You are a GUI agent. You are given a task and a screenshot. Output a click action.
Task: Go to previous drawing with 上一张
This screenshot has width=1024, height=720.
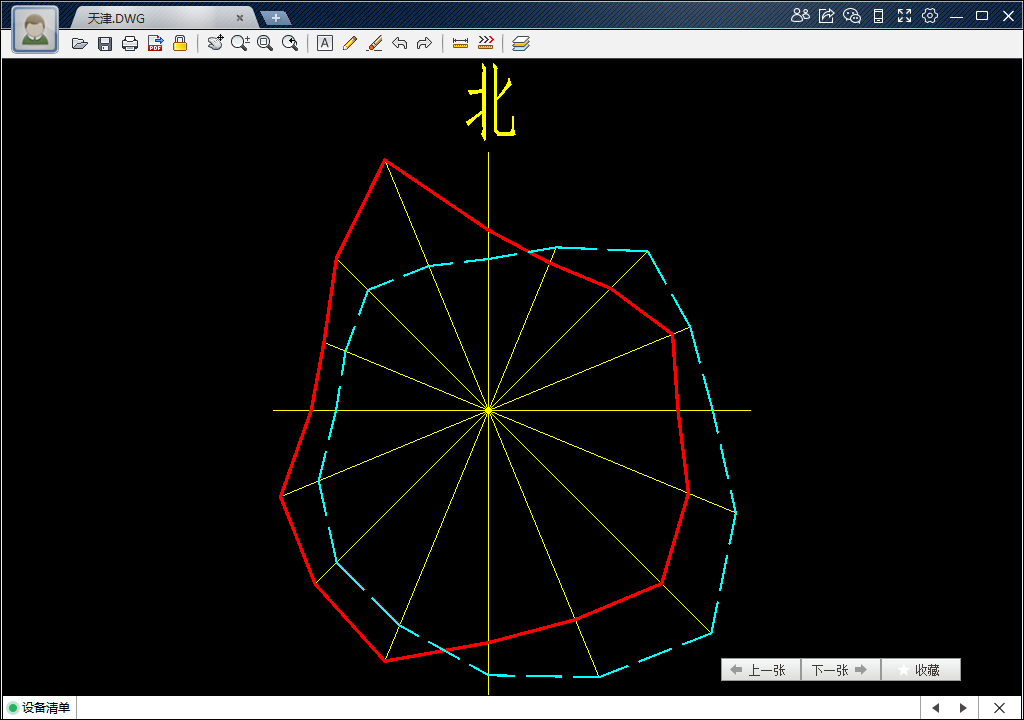(x=760, y=670)
